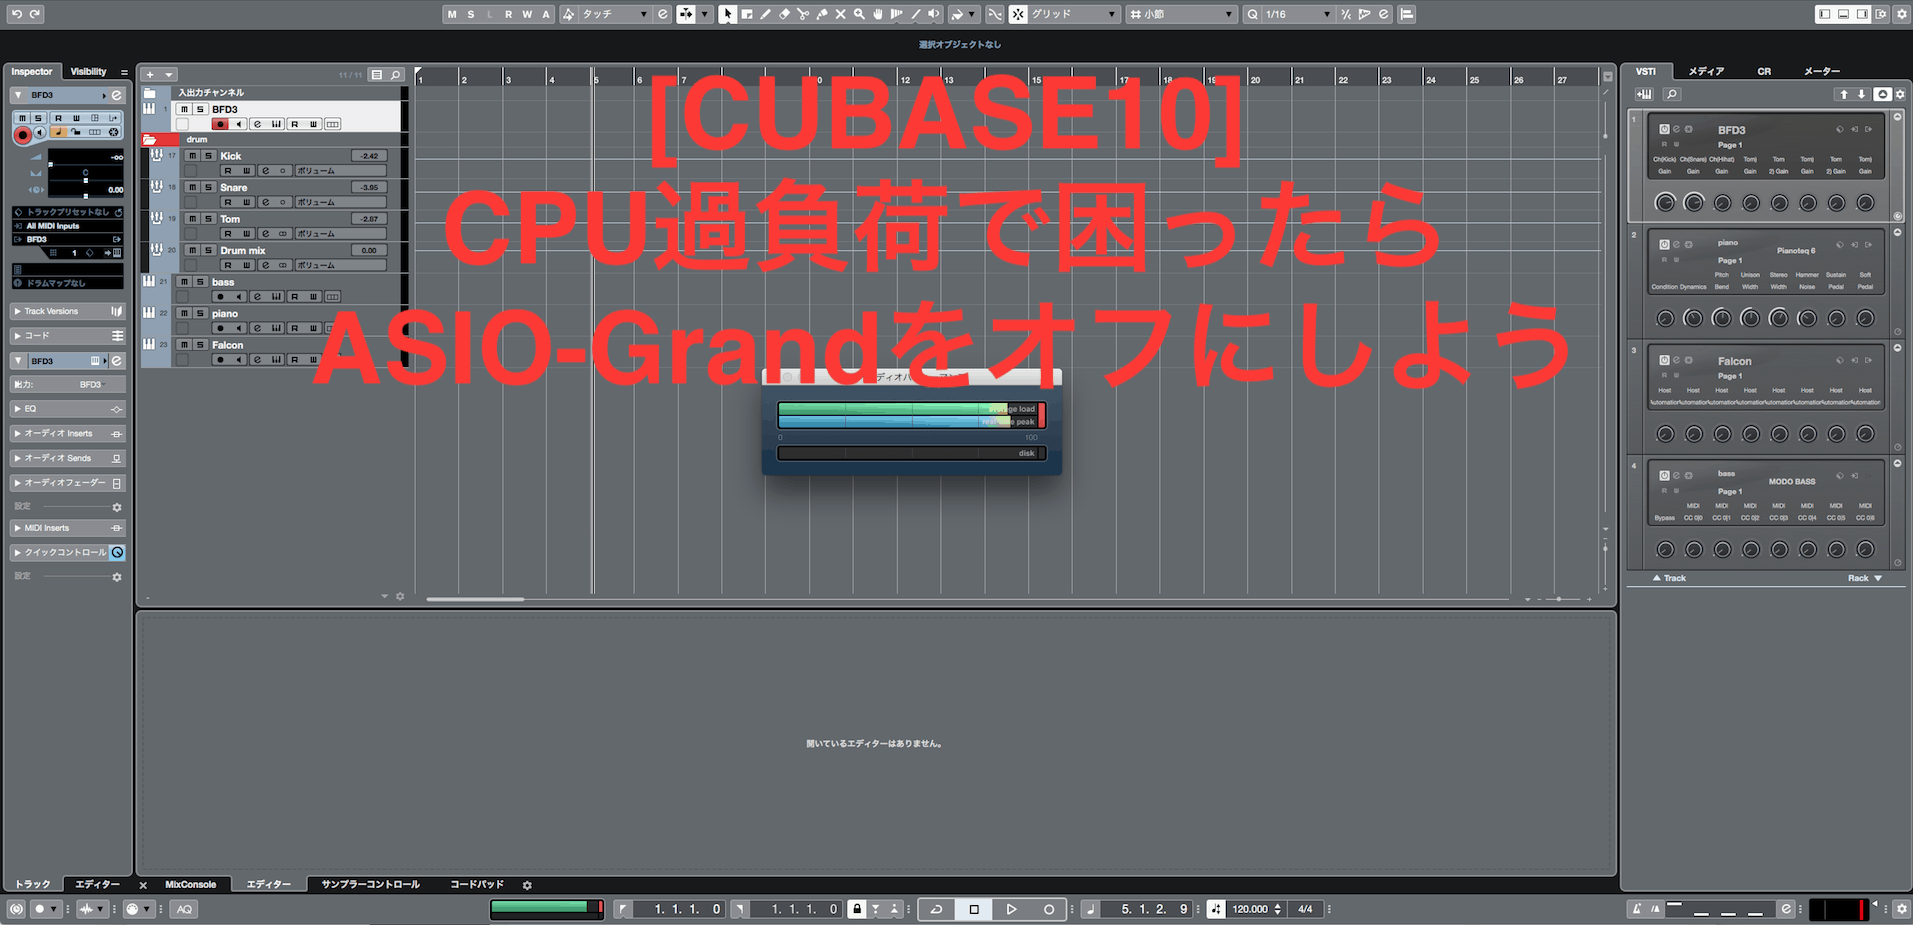The image size is (1913, 925).
Task: Click the redo arrow icon
Action: coord(35,14)
